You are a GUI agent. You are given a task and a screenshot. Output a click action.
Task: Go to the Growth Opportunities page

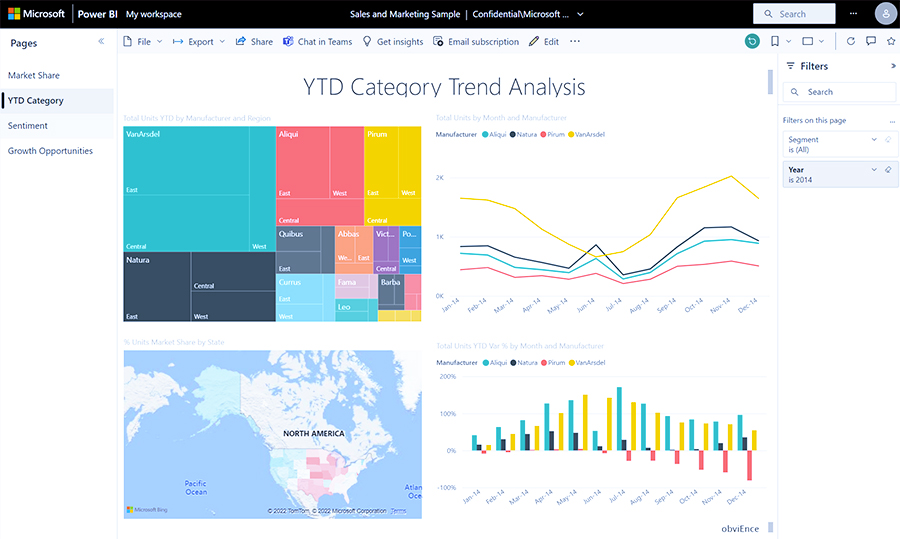click(x=50, y=151)
